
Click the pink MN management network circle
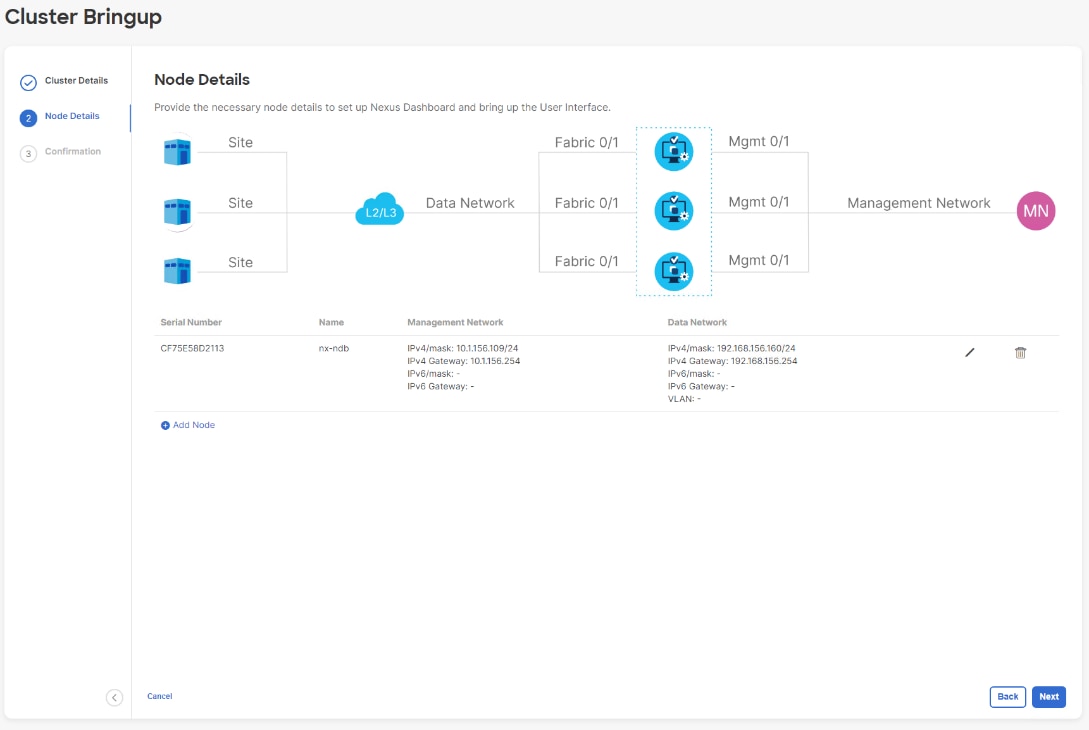(1035, 211)
